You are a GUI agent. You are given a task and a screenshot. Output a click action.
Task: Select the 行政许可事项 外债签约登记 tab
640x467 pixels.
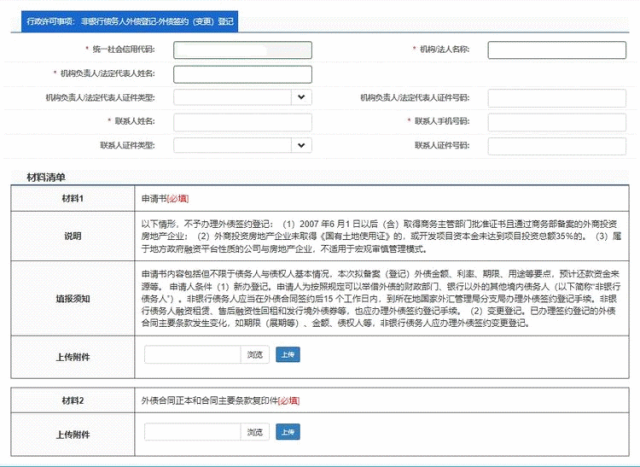coord(130,21)
